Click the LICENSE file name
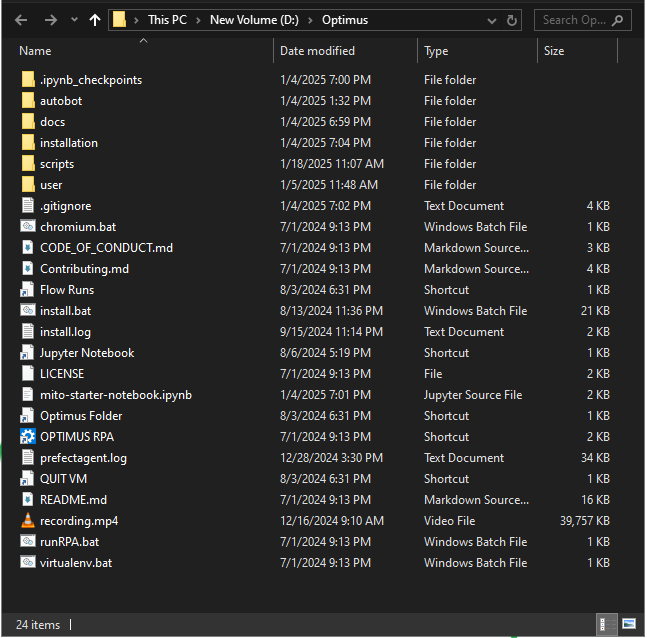Image resolution: width=647 pixels, height=638 pixels. pos(62,374)
